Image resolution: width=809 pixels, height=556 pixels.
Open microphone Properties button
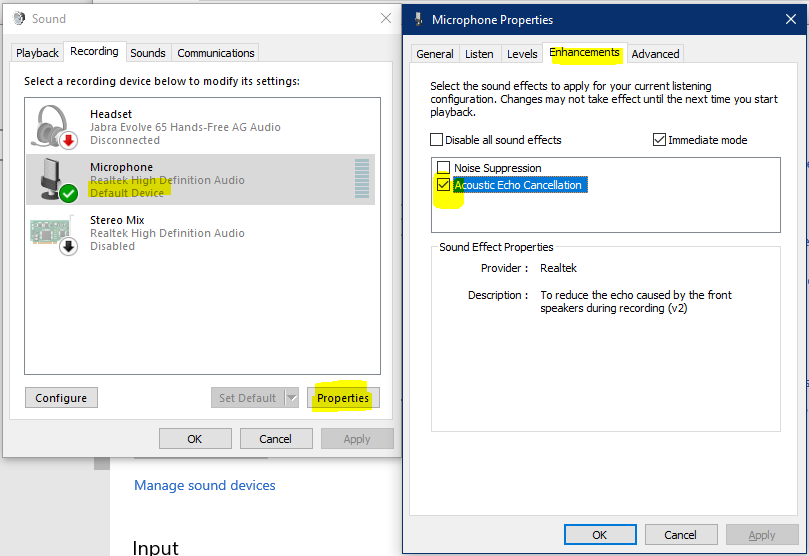tap(343, 398)
